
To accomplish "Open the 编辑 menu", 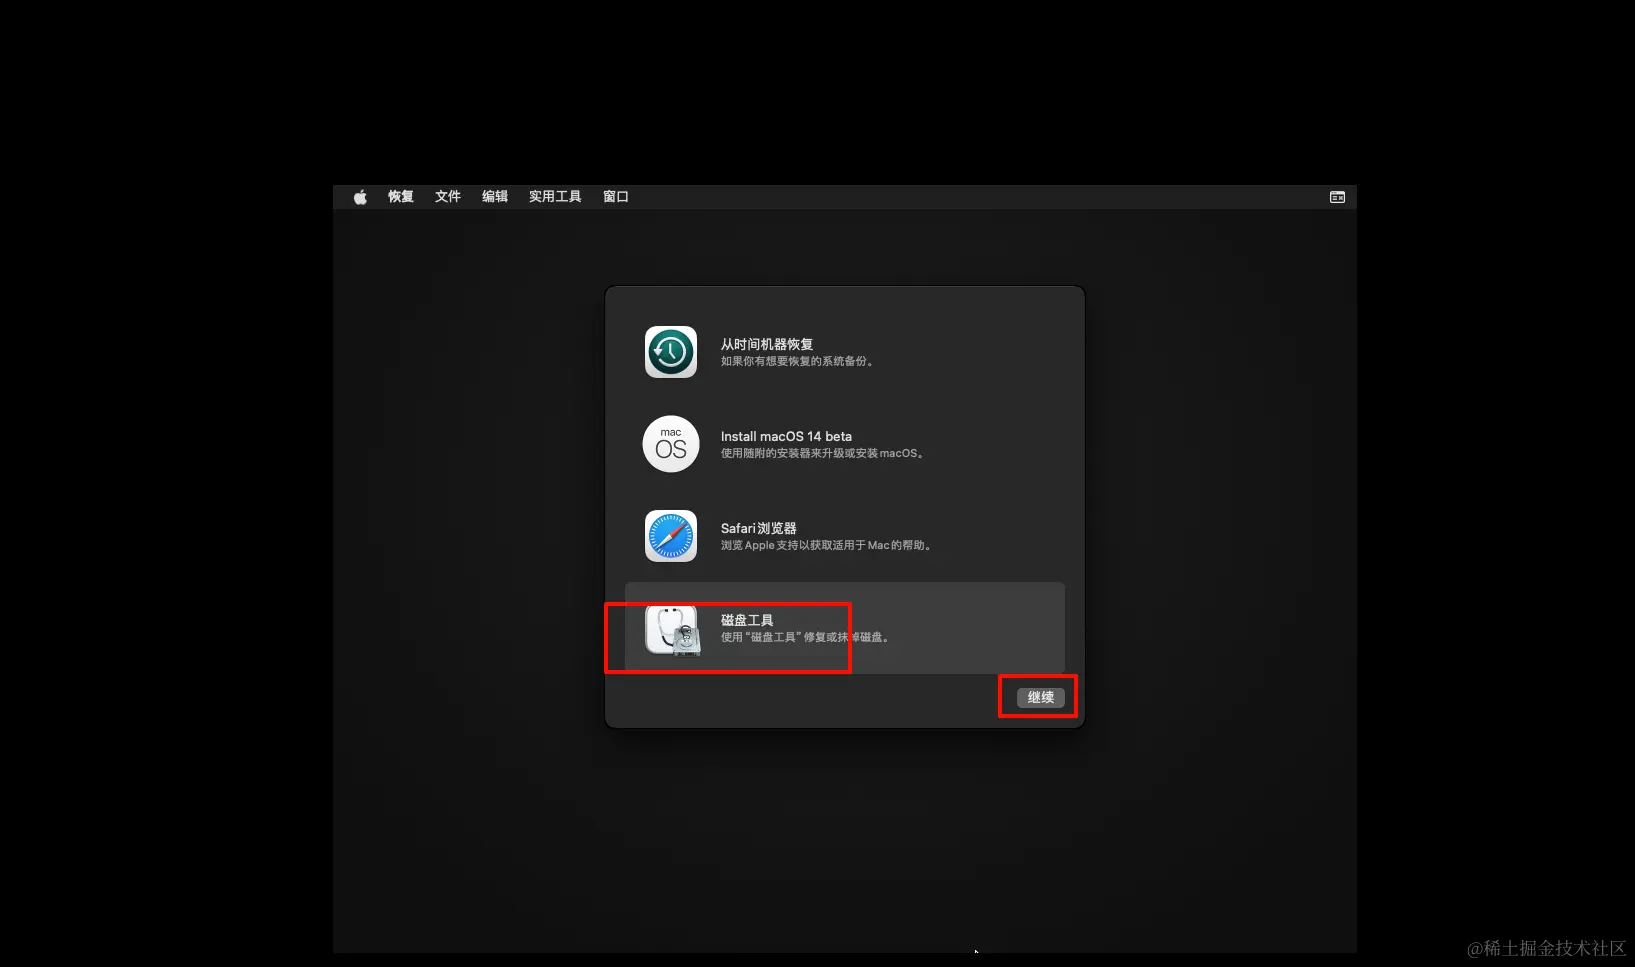I will tap(495, 197).
